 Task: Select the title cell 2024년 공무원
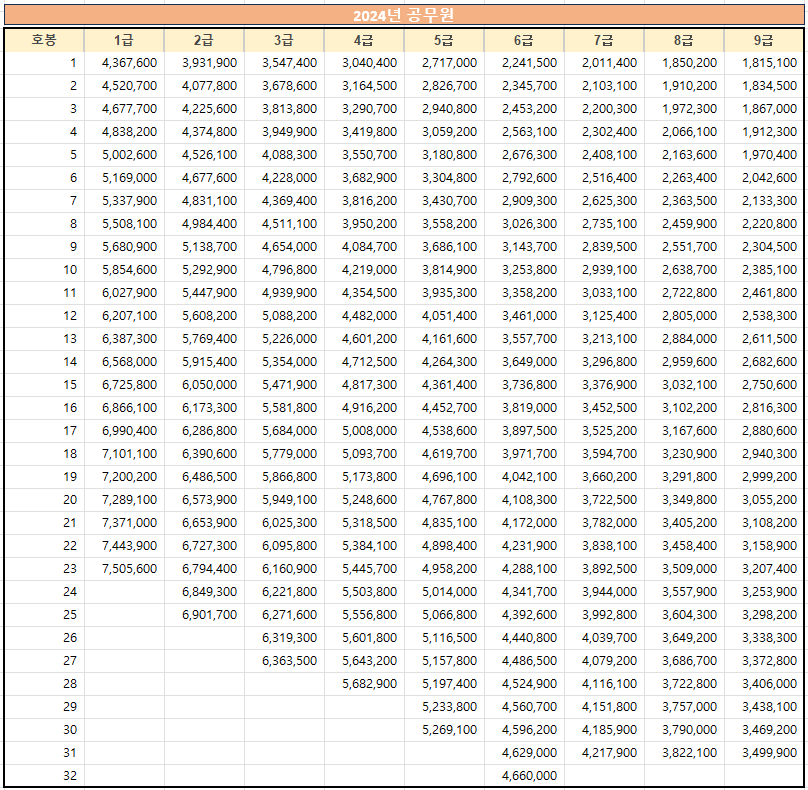point(404,15)
